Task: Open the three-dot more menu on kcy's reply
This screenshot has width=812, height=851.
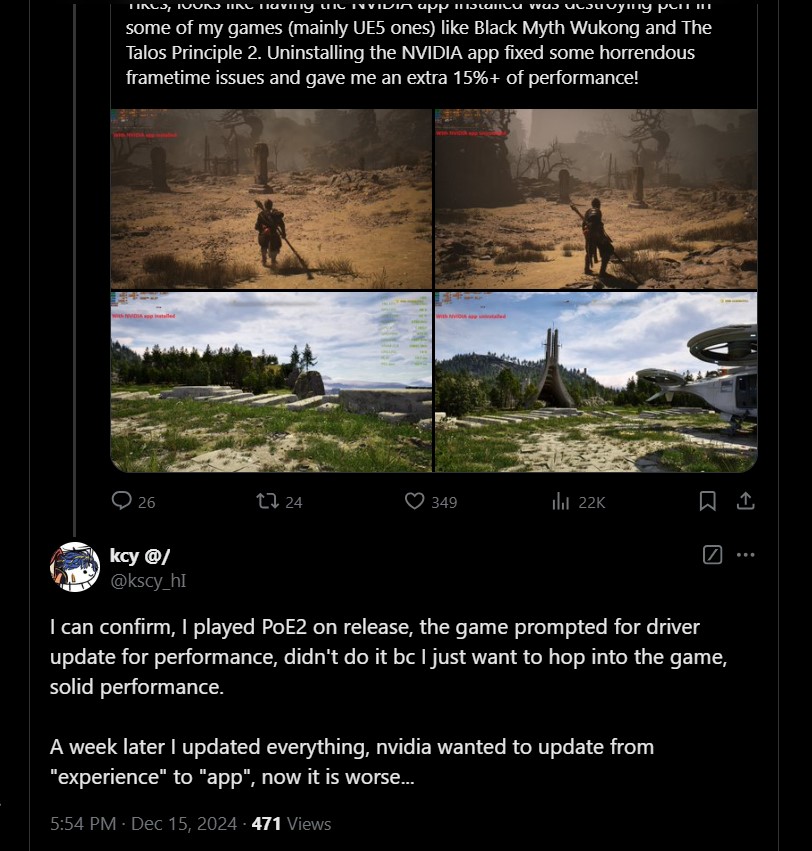Action: pos(746,555)
